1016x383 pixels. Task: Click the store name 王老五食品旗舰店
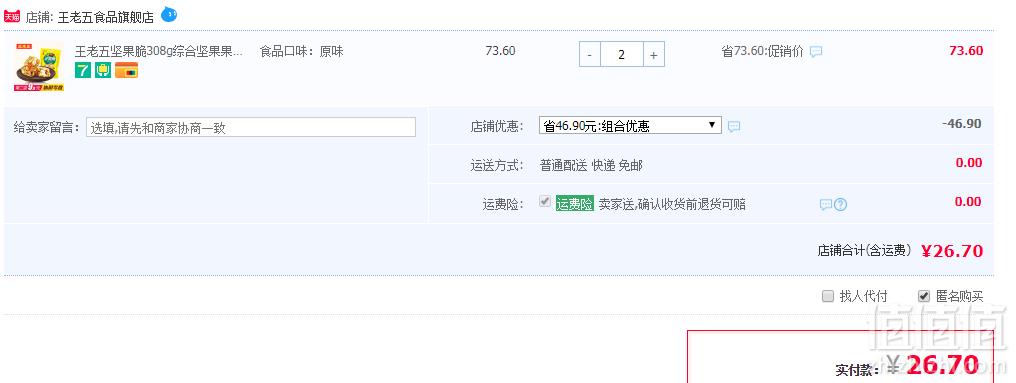[106, 17]
